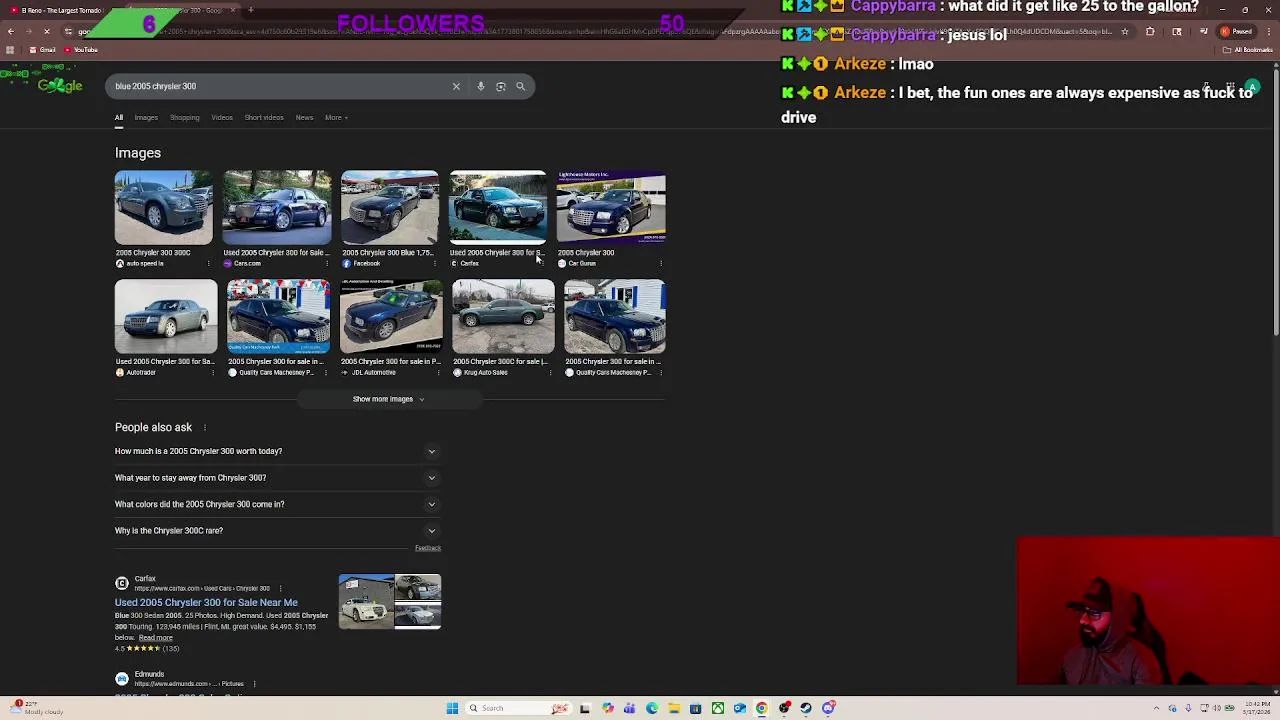Open a new browser tab

click(x=250, y=10)
